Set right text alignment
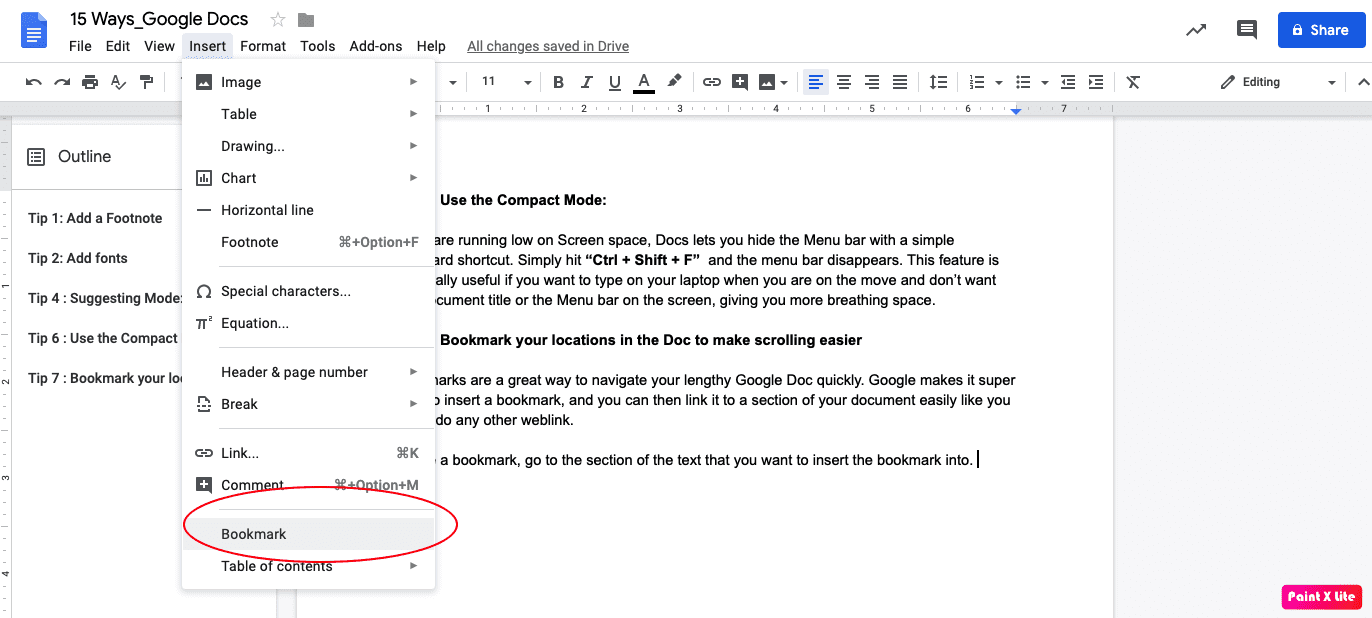 click(x=872, y=82)
